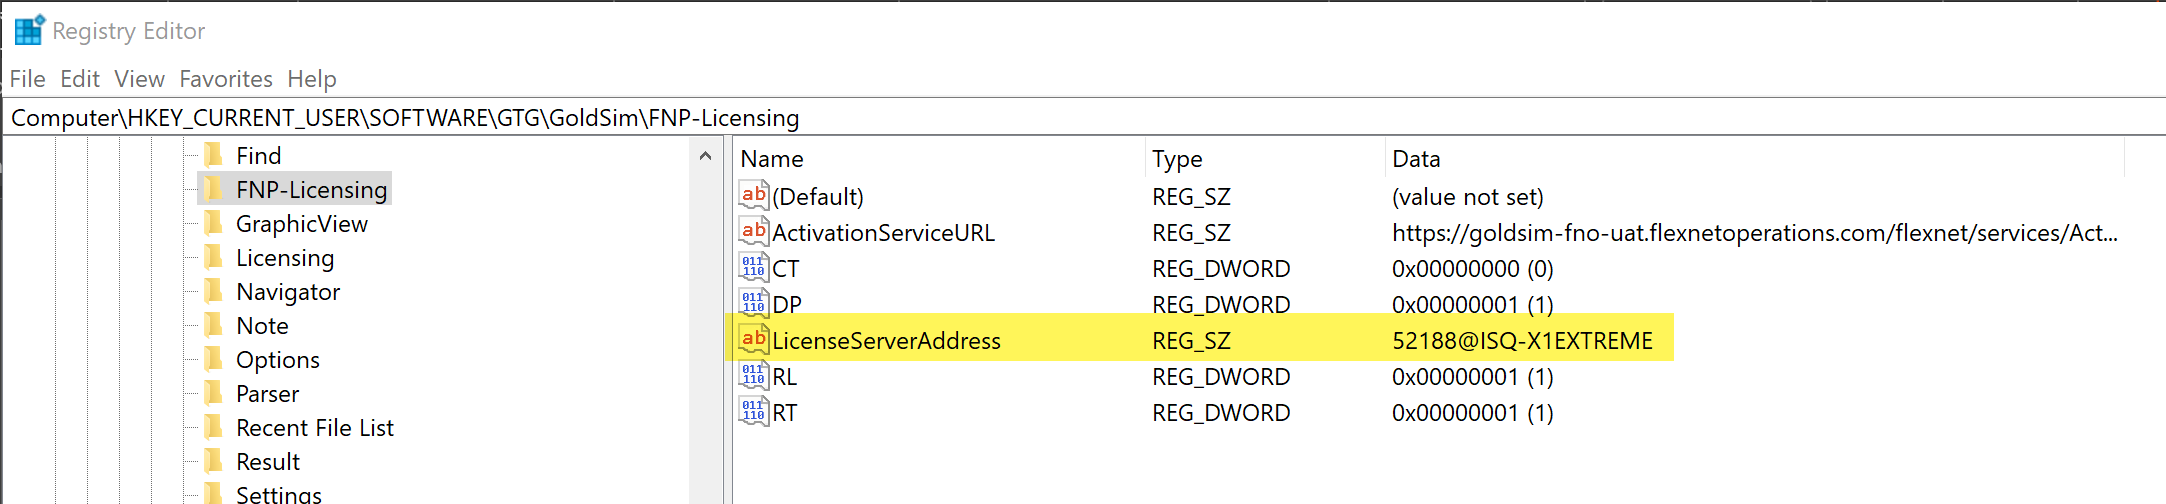This screenshot has height=504, width=2166.
Task: Open the File menu
Action: pyautogui.click(x=27, y=79)
